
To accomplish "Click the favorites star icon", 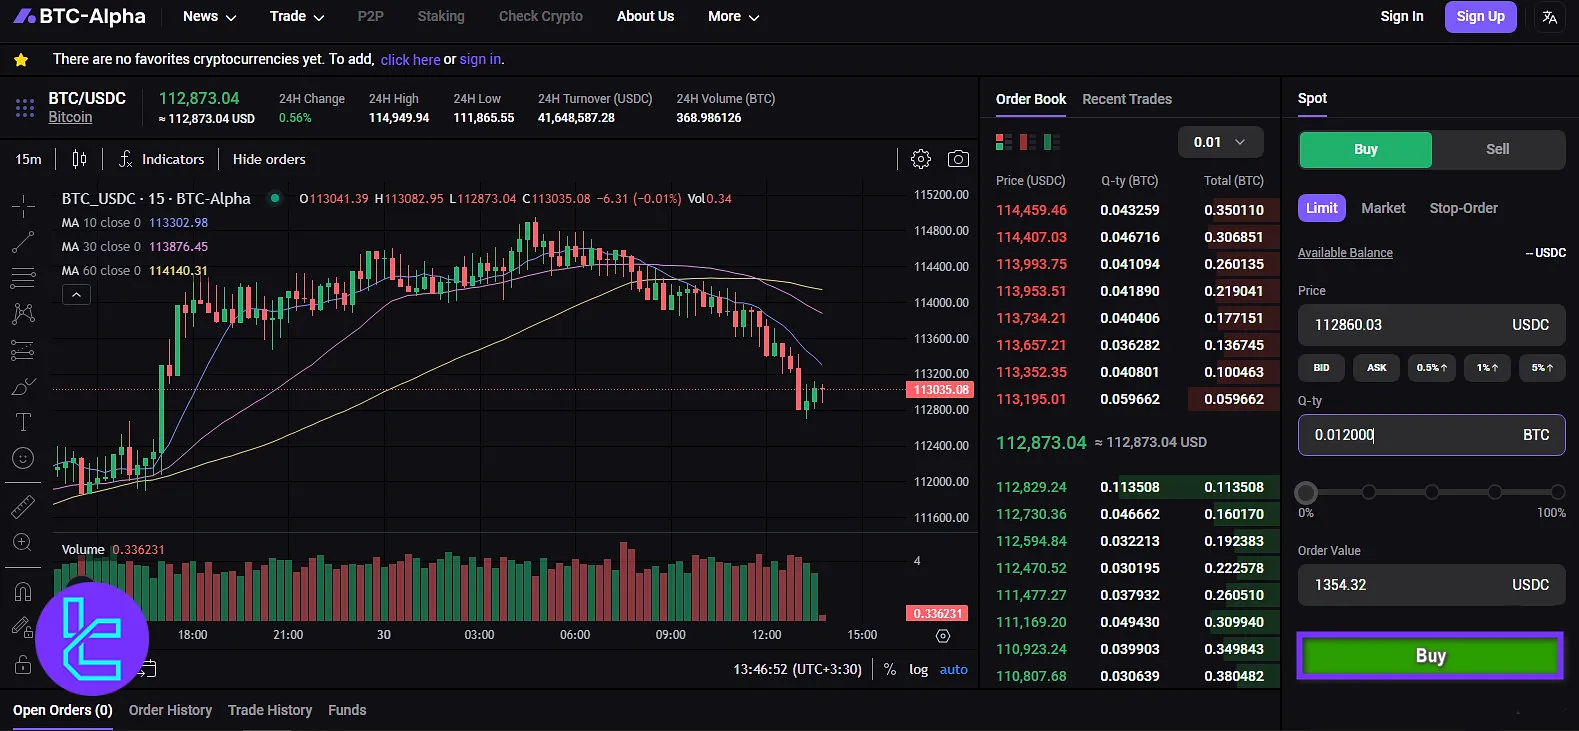I will pos(21,60).
